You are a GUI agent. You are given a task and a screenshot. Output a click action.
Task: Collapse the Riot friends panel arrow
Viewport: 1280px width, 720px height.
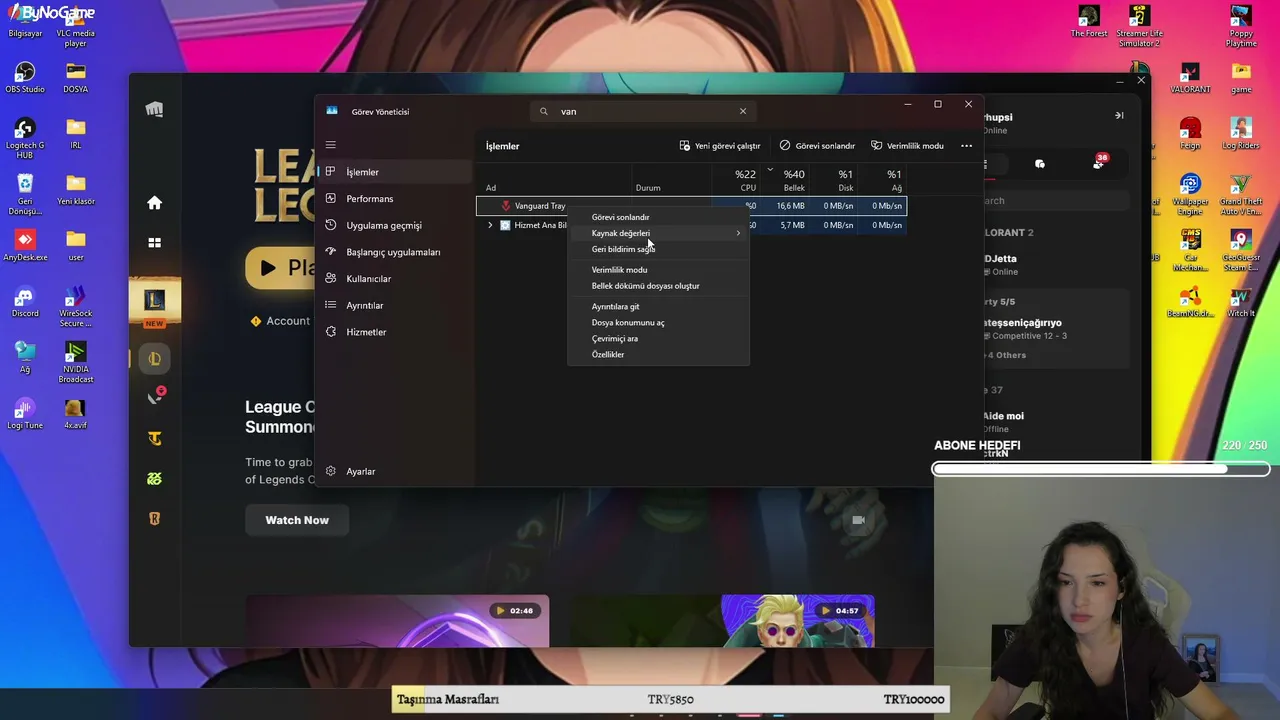[1119, 115]
